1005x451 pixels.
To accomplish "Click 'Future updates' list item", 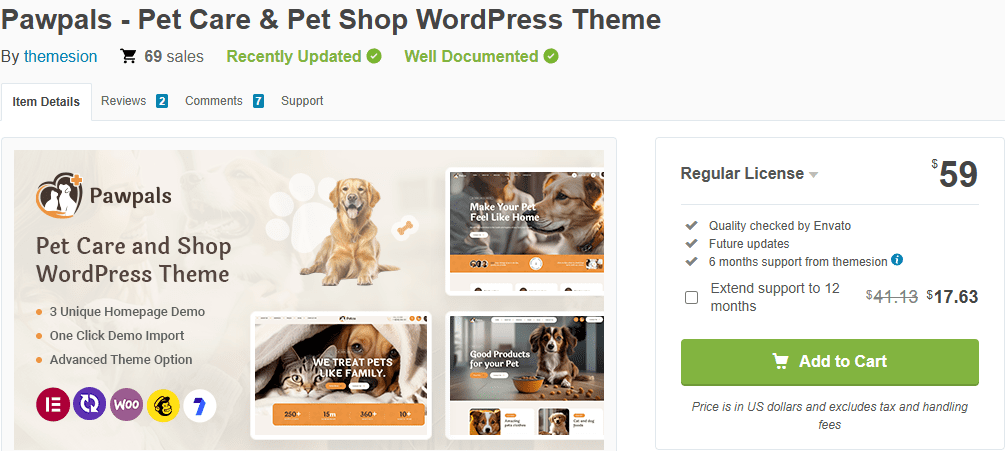I will pyautogui.click(x=749, y=243).
